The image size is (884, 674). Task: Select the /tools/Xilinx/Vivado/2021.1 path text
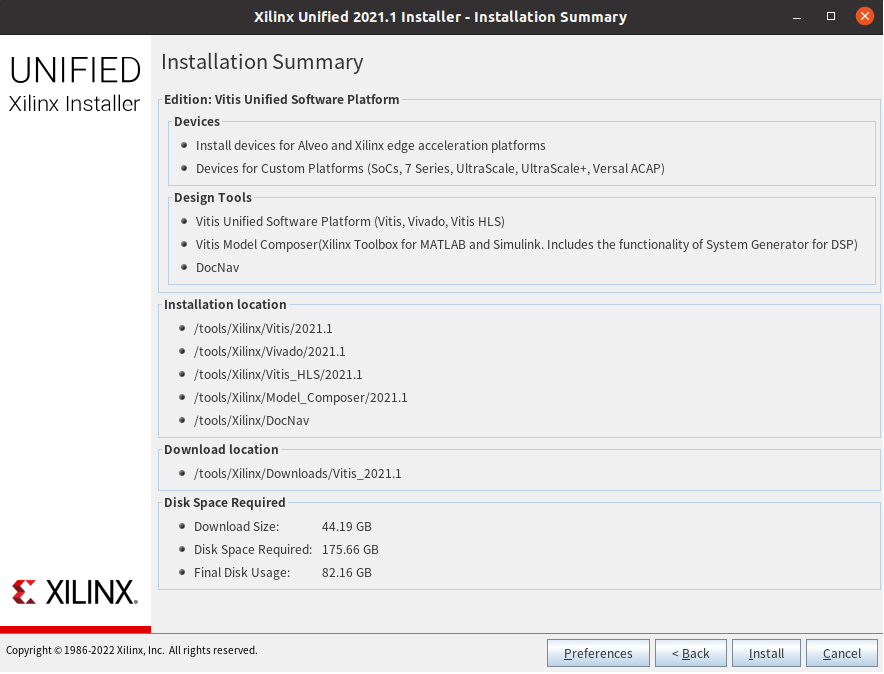click(x=269, y=352)
